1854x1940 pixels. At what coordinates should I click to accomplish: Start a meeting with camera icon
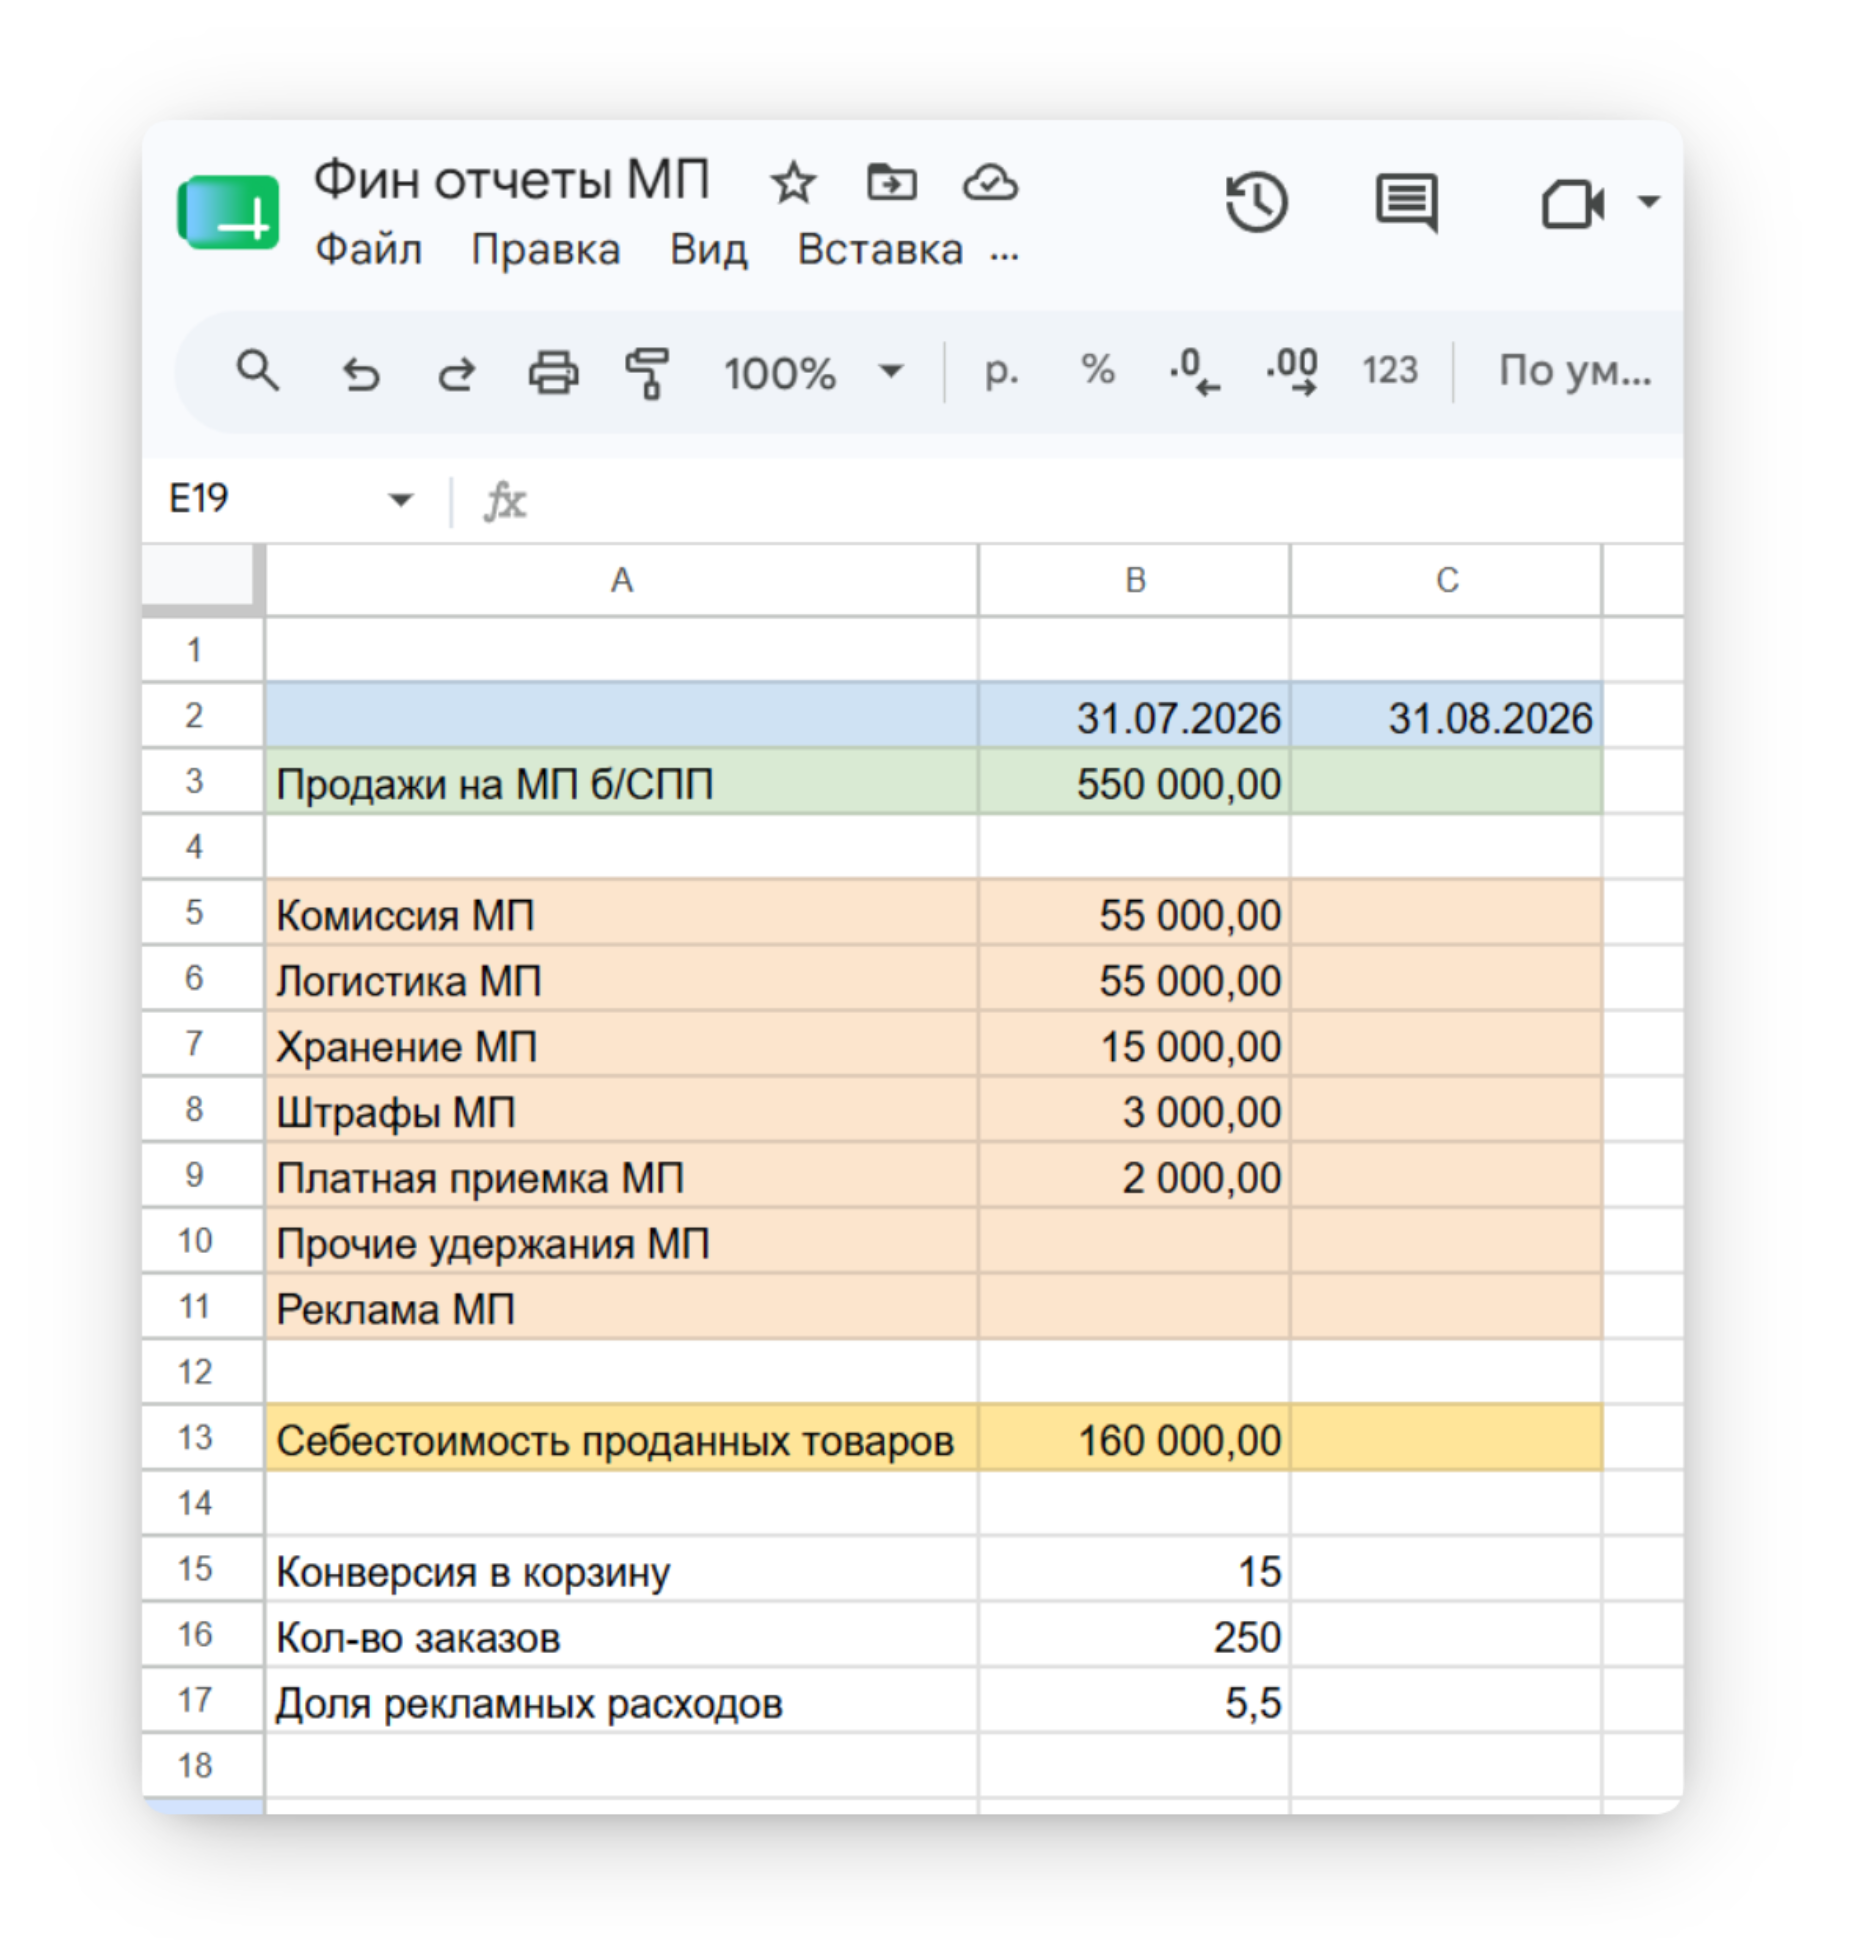tap(1573, 204)
